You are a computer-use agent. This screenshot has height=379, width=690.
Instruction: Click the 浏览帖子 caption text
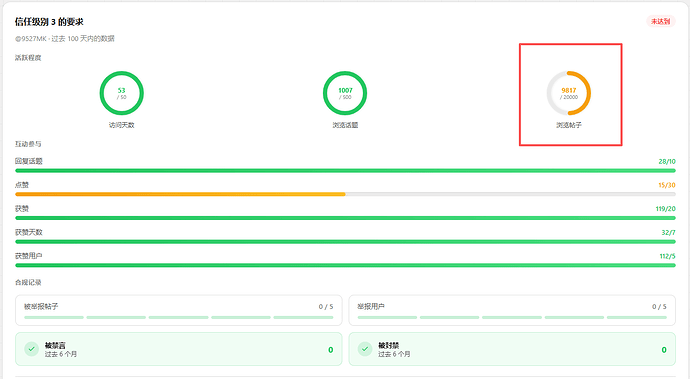click(x=569, y=125)
